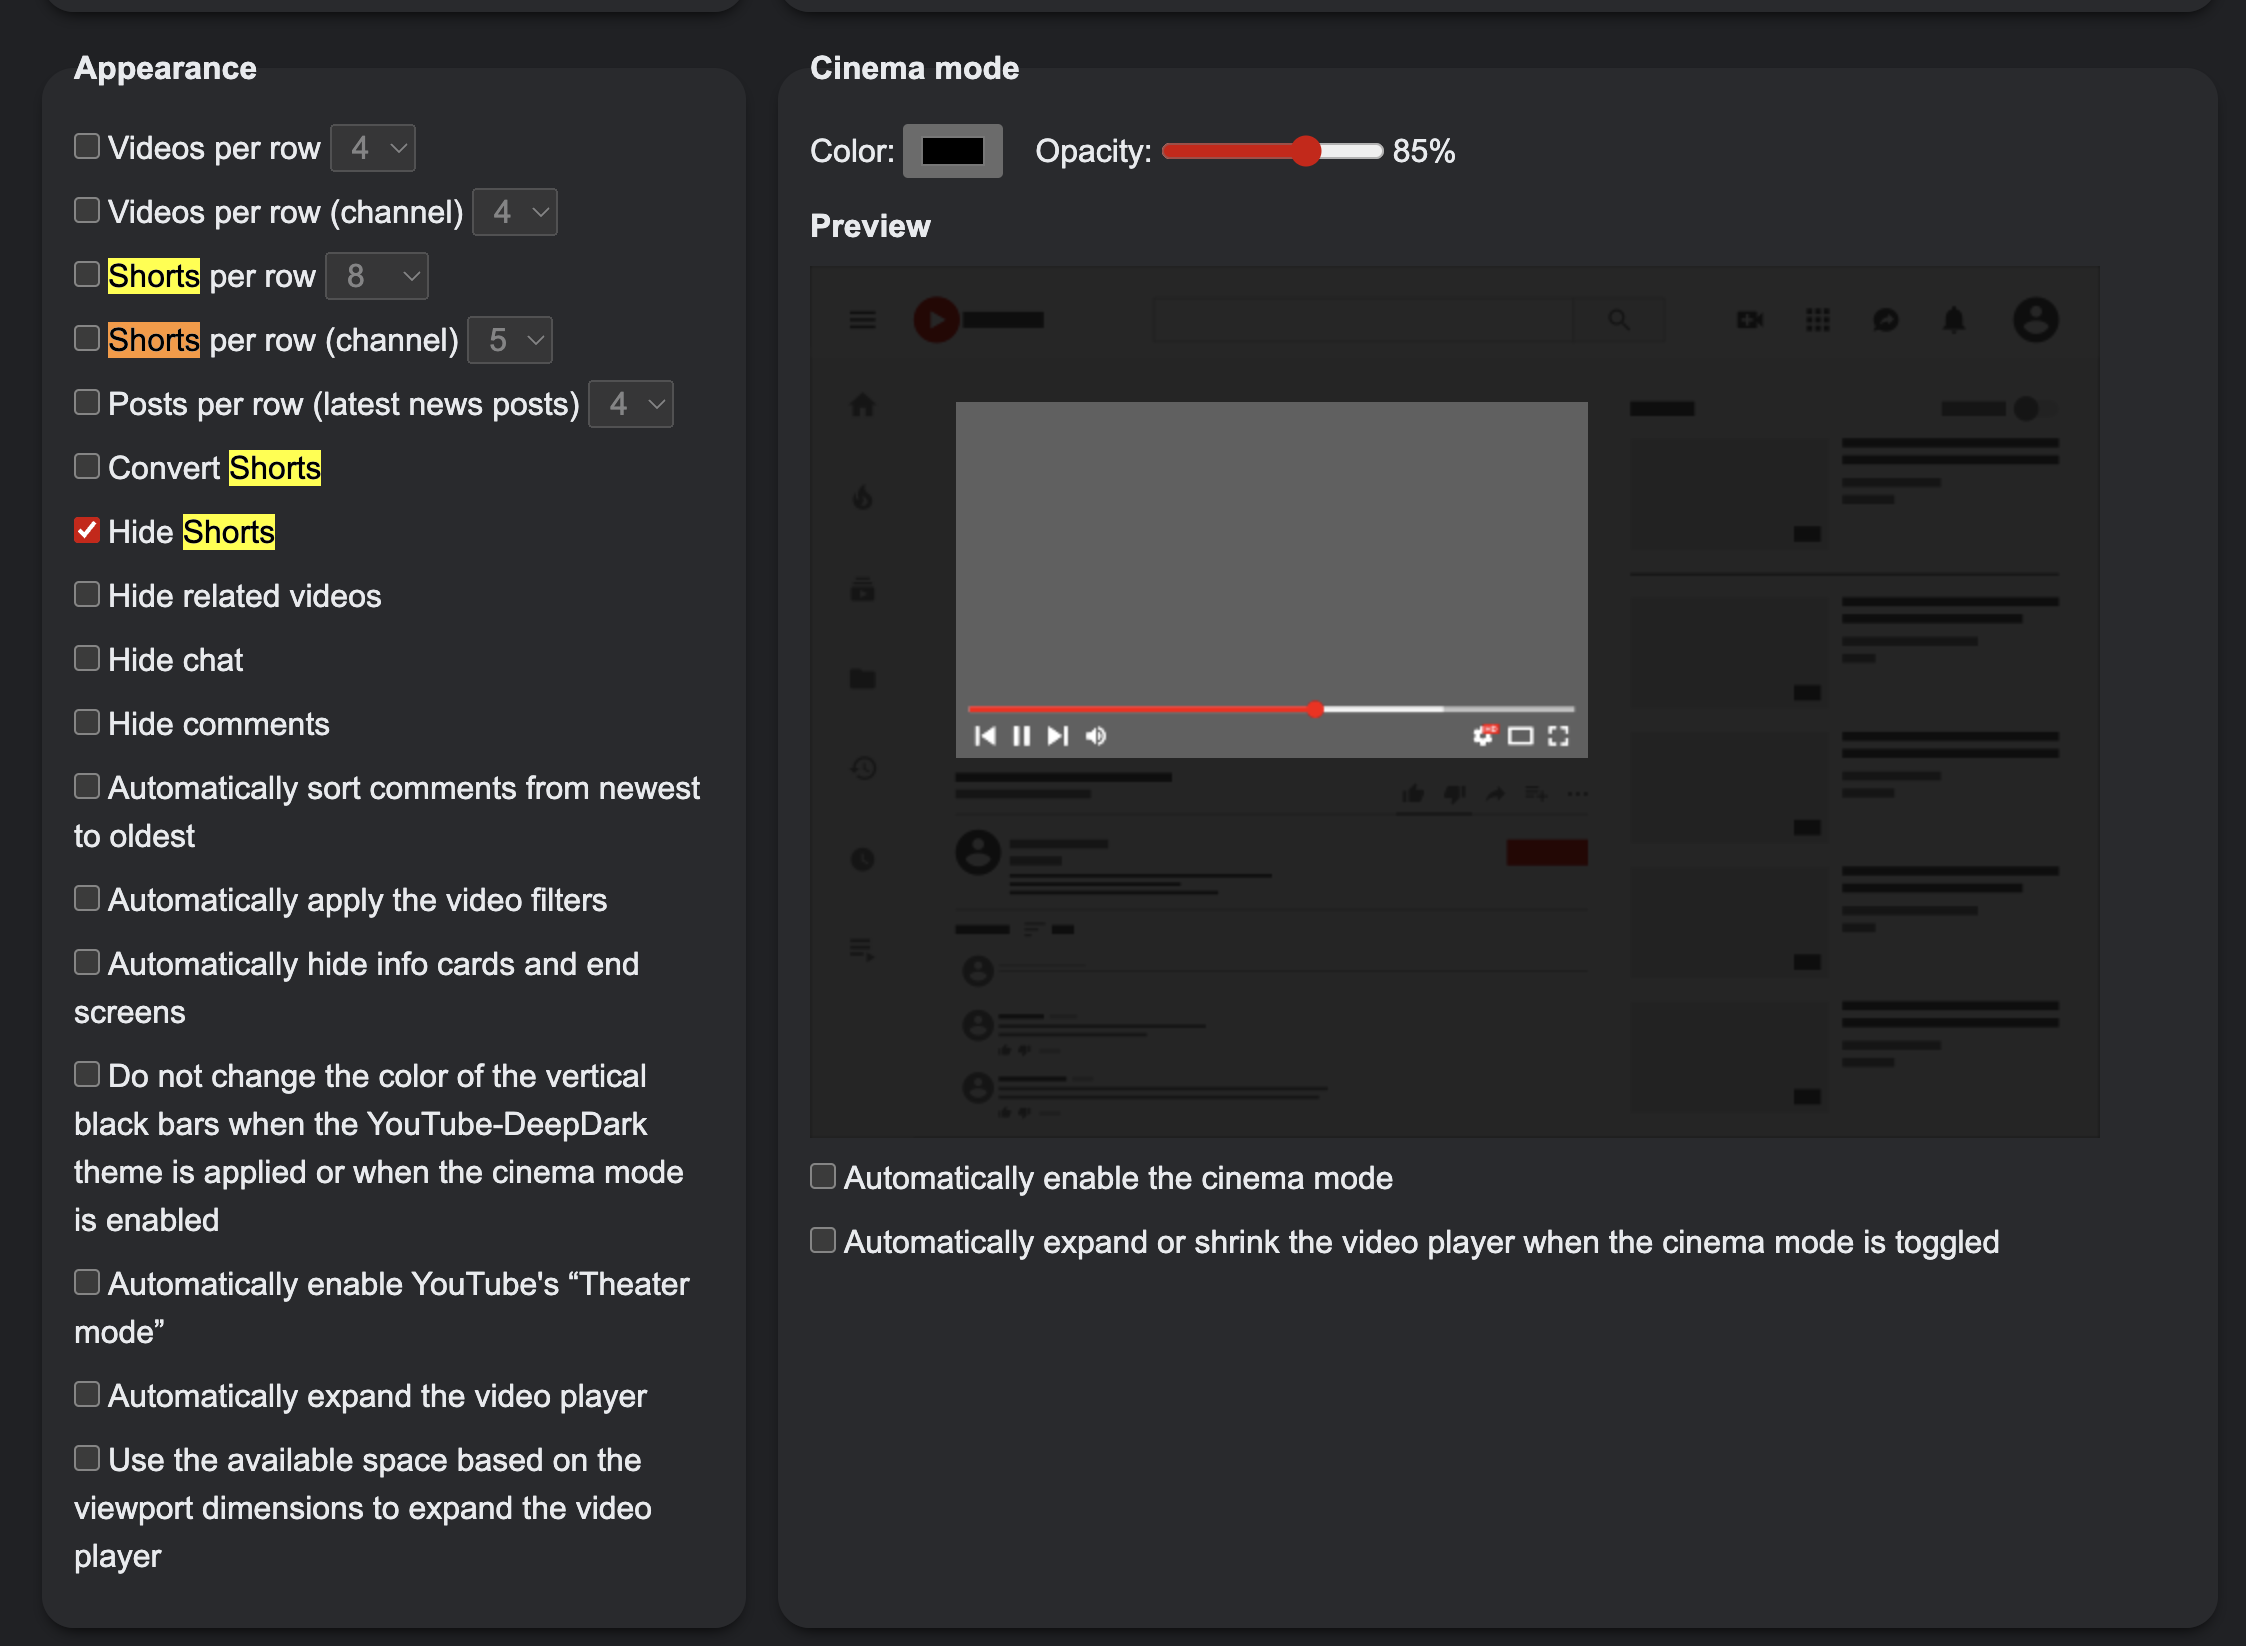Image resolution: width=2246 pixels, height=1646 pixels.
Task: Click the Opacity slider handle
Action: coord(1307,151)
